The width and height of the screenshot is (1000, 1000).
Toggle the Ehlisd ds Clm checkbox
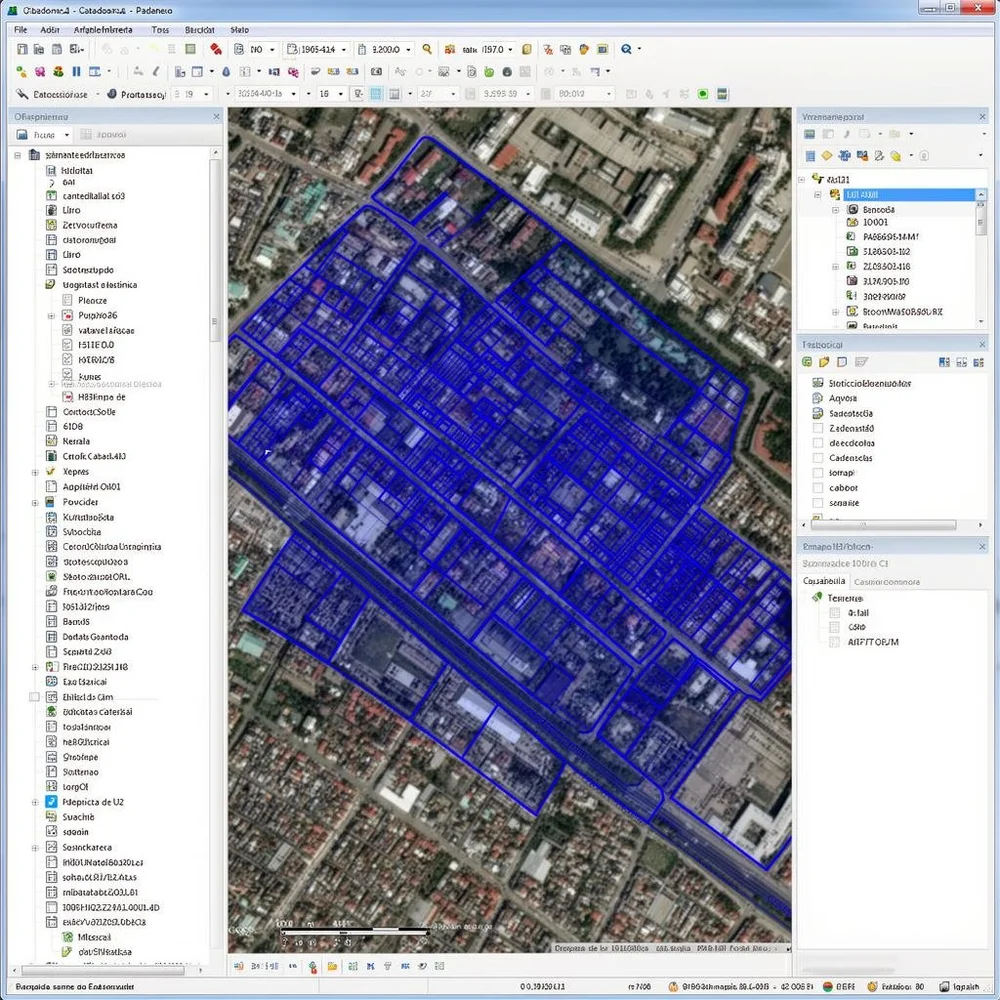click(x=34, y=697)
